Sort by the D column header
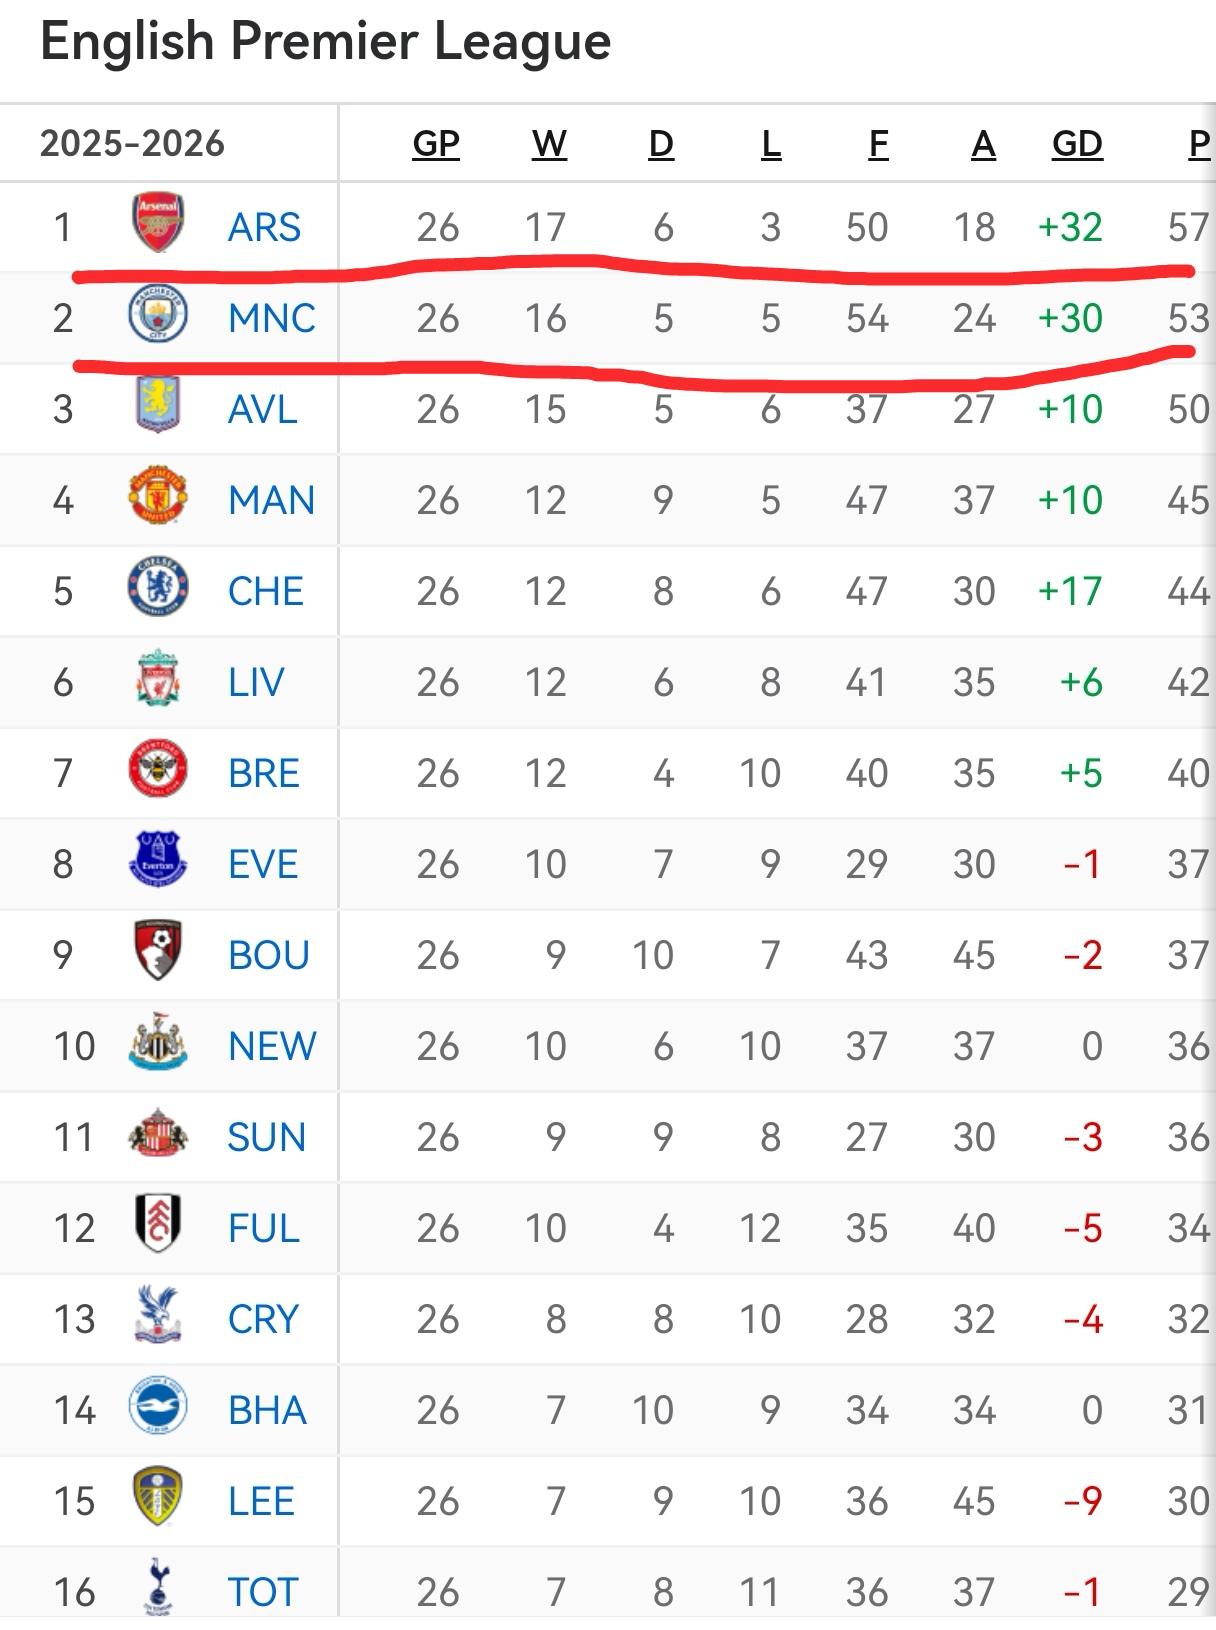This screenshot has height=1630, width=1216. 661,144
